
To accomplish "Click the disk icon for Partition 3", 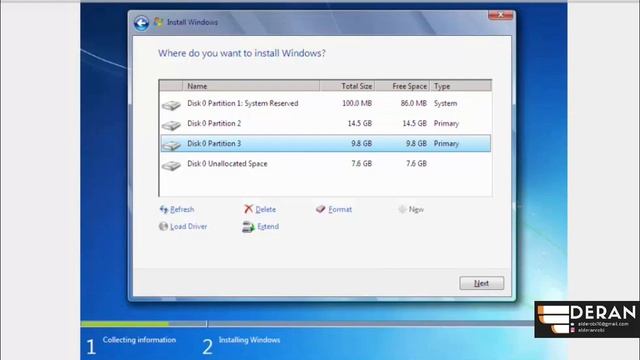I will tap(171, 145).
